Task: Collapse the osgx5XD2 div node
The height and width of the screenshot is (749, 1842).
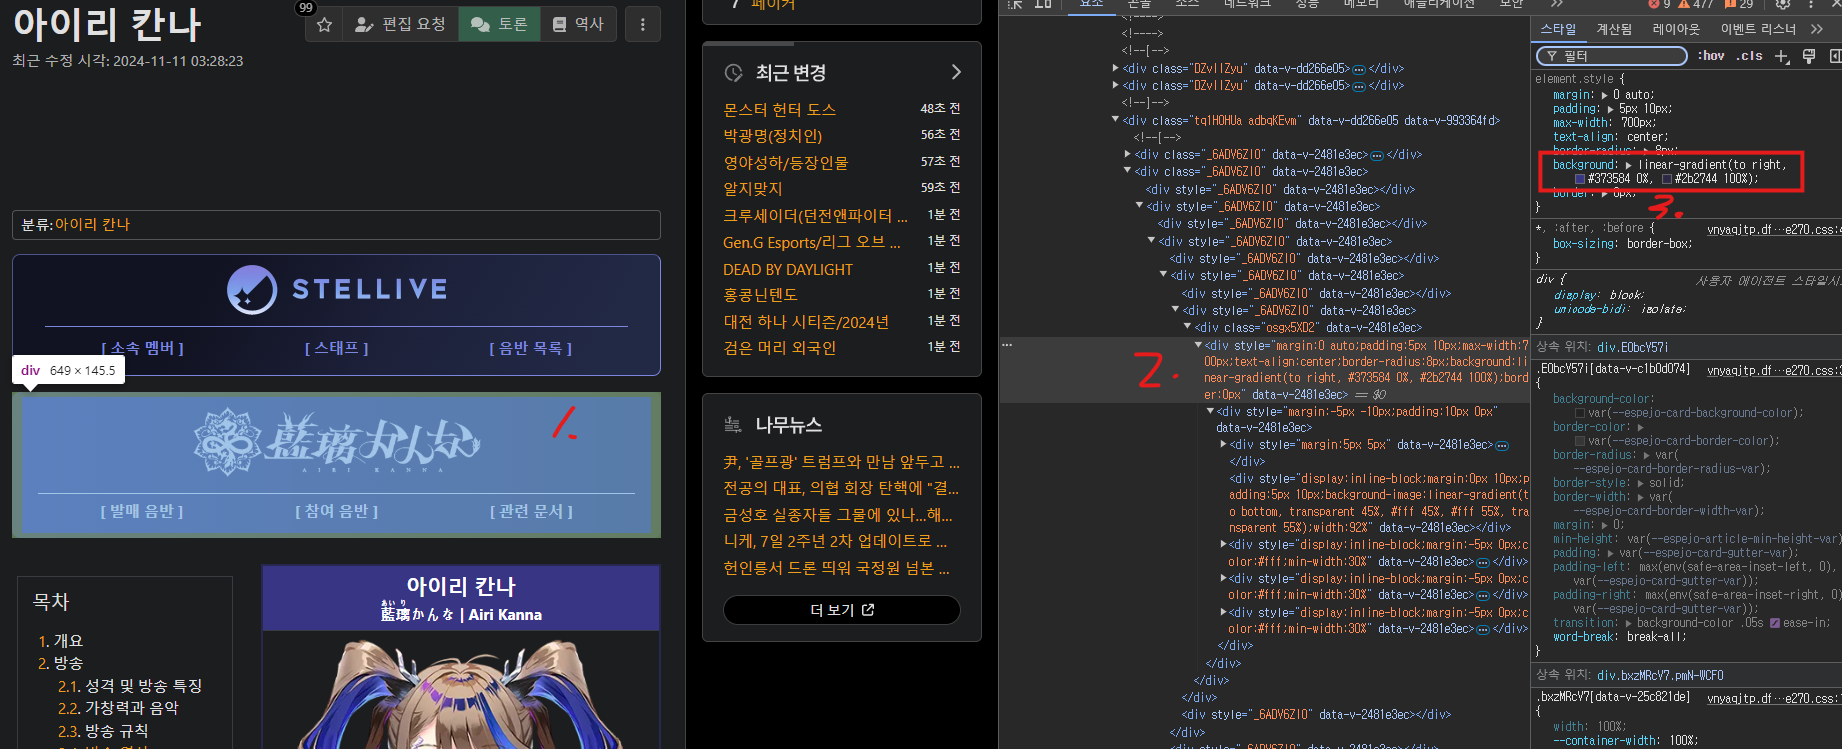Action: tap(1188, 327)
